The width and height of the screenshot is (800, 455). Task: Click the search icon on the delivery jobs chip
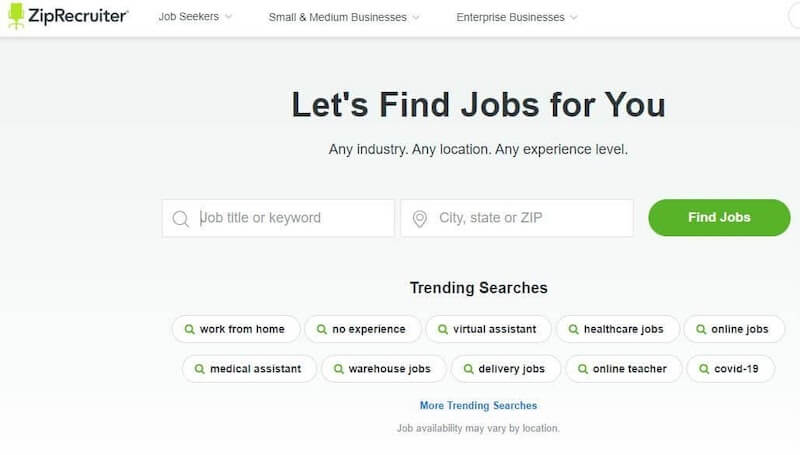click(468, 369)
